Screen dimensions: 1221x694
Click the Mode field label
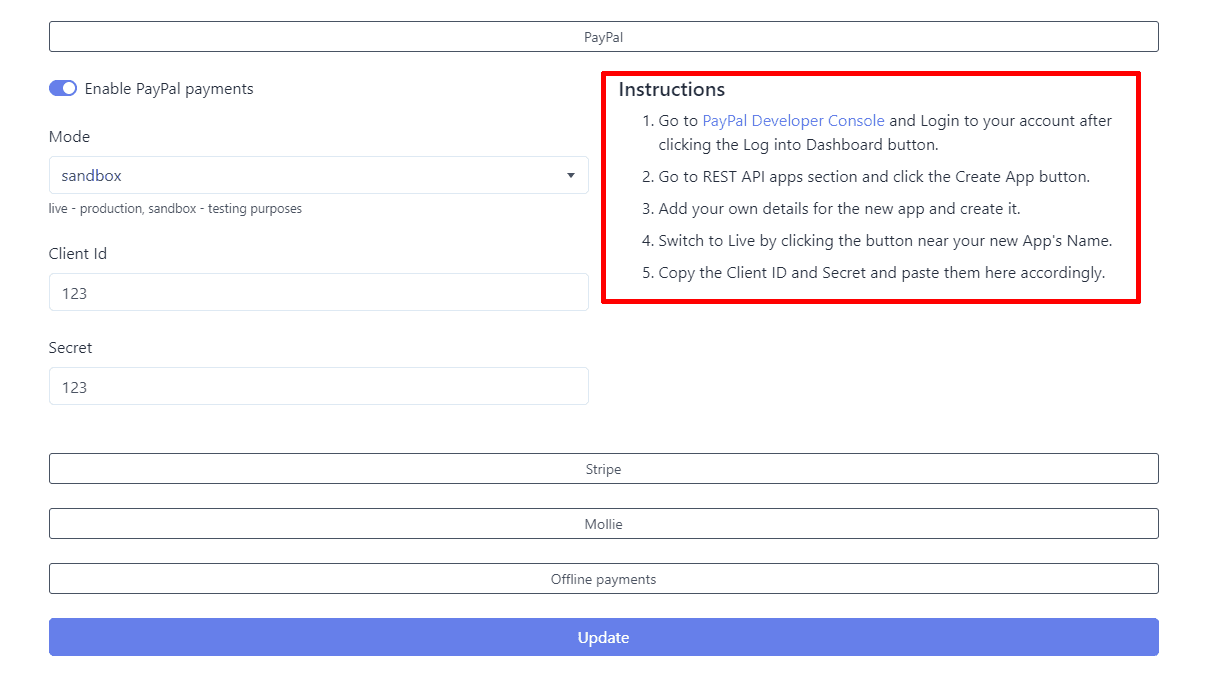click(x=69, y=137)
